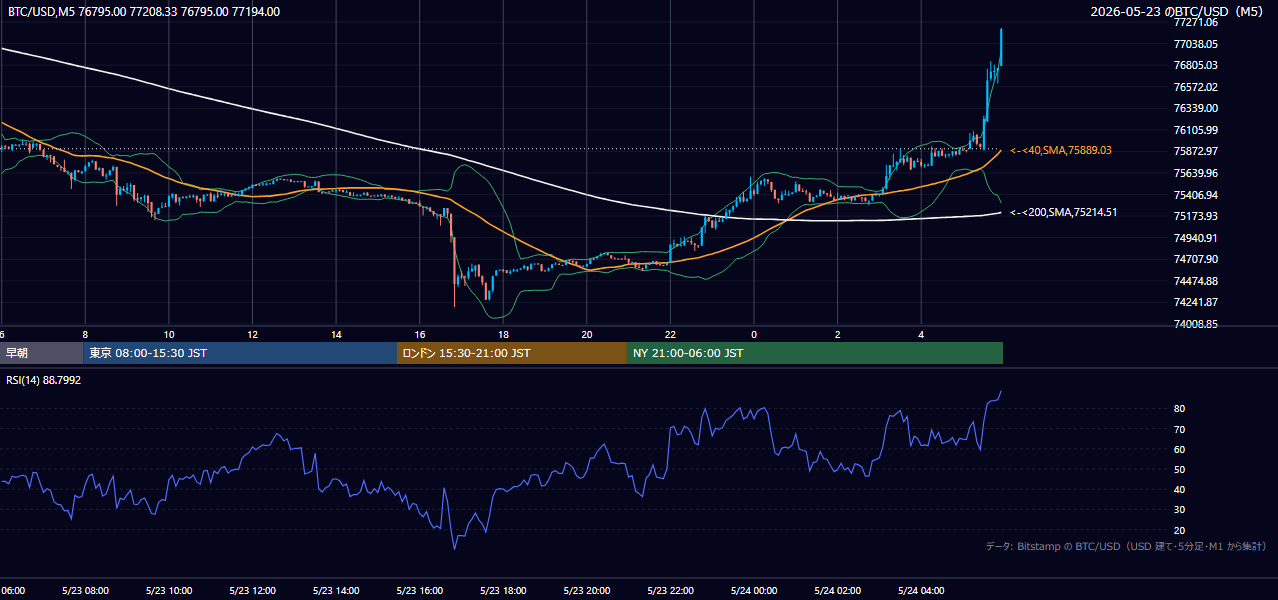Click the 5/23 10:00 bottom time label
Viewport: 1278px width, 600px height.
[x=169, y=591]
